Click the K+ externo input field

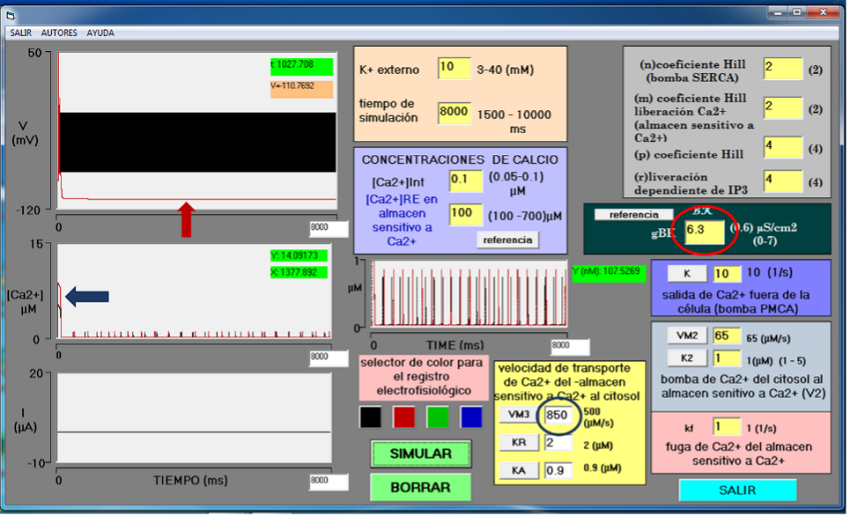[453, 68]
